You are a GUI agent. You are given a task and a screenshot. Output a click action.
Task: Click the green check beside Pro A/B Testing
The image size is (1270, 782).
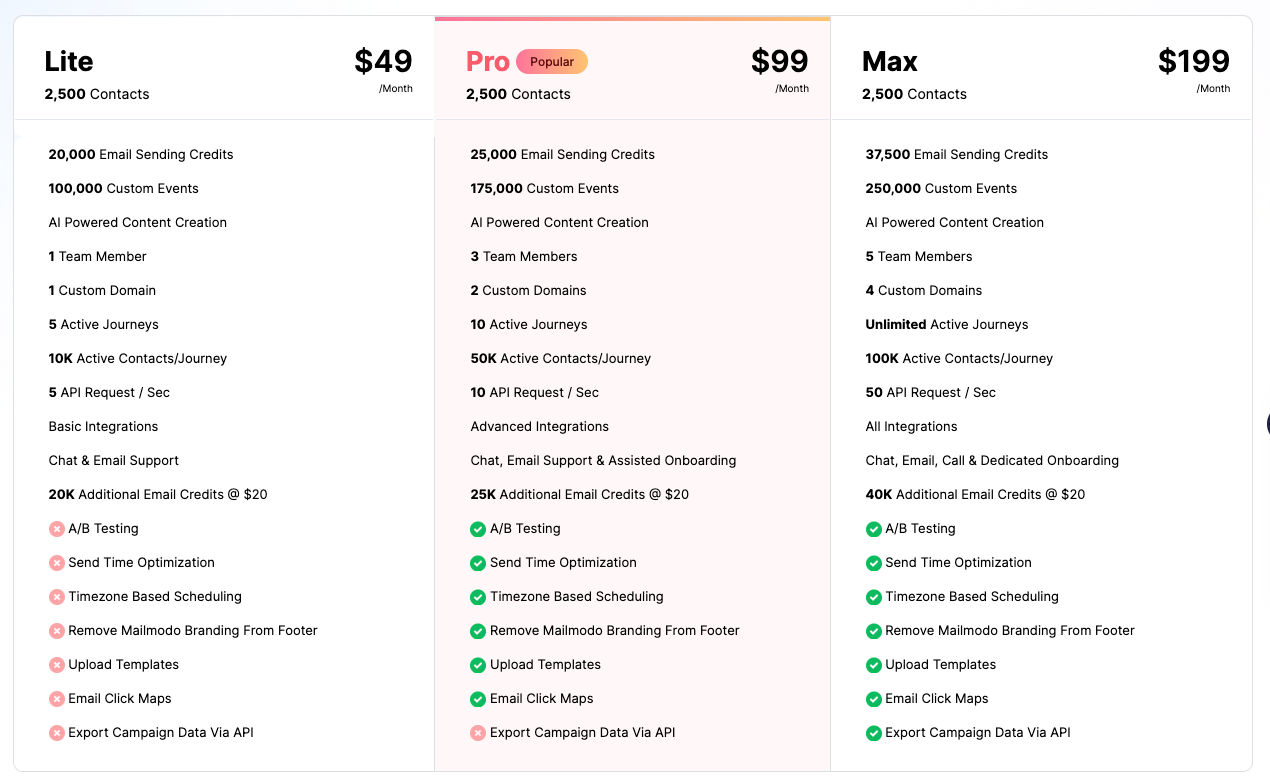[x=478, y=529]
